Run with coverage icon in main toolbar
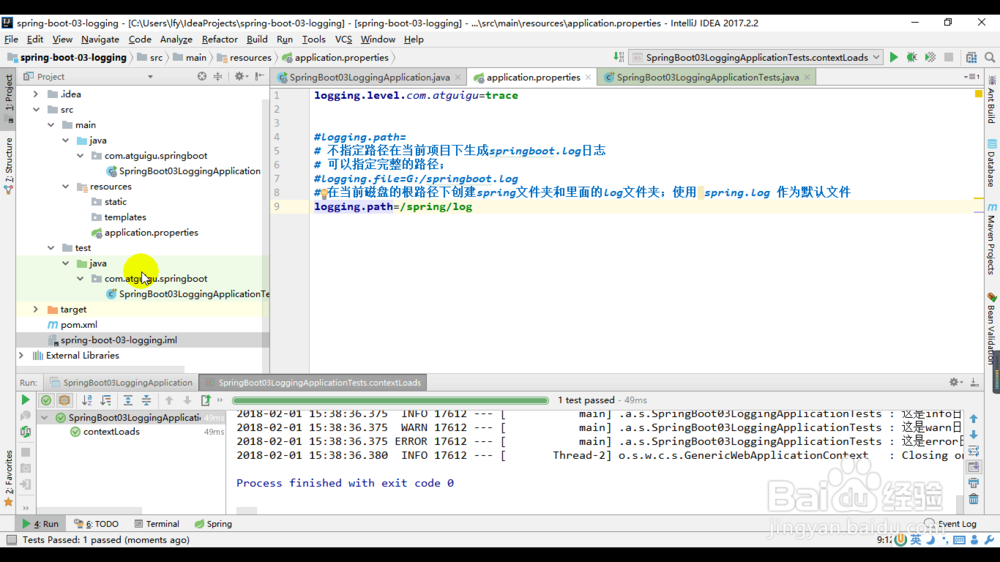 [930, 57]
